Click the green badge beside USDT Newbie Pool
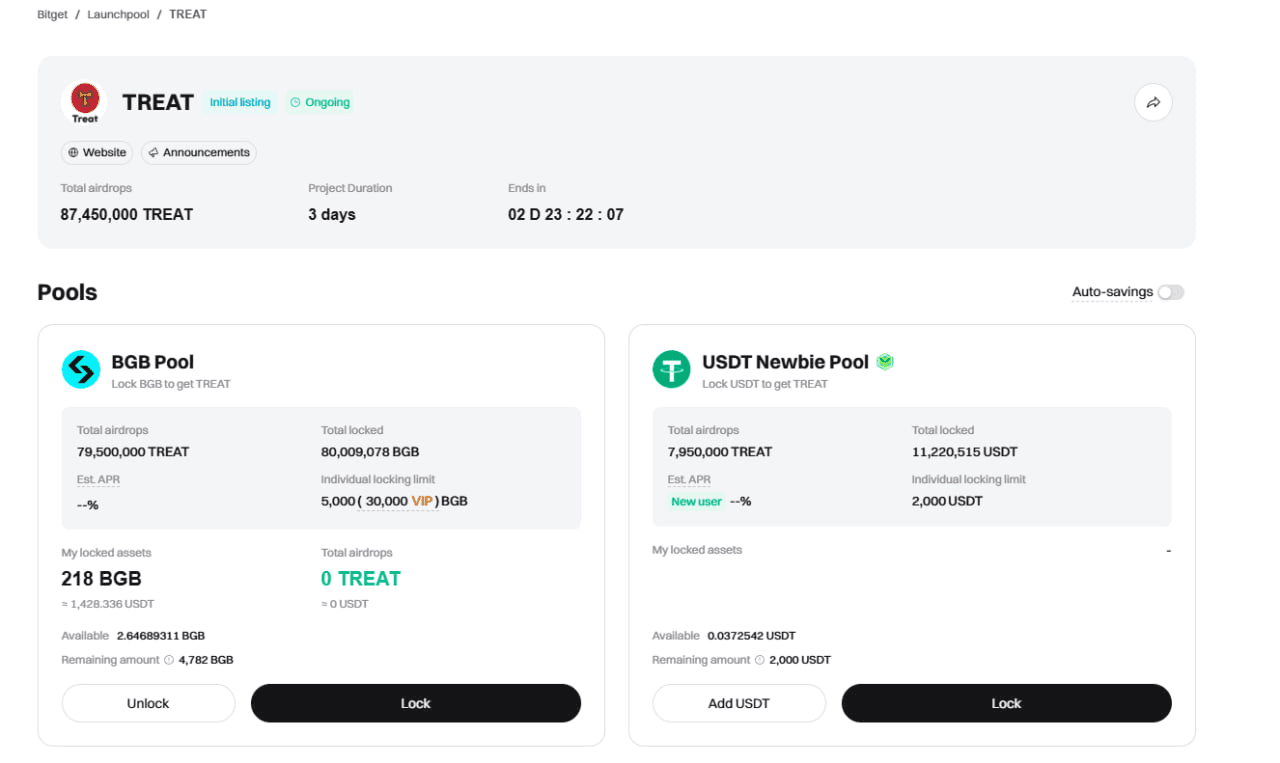This screenshot has width=1280, height=763. click(x=885, y=362)
